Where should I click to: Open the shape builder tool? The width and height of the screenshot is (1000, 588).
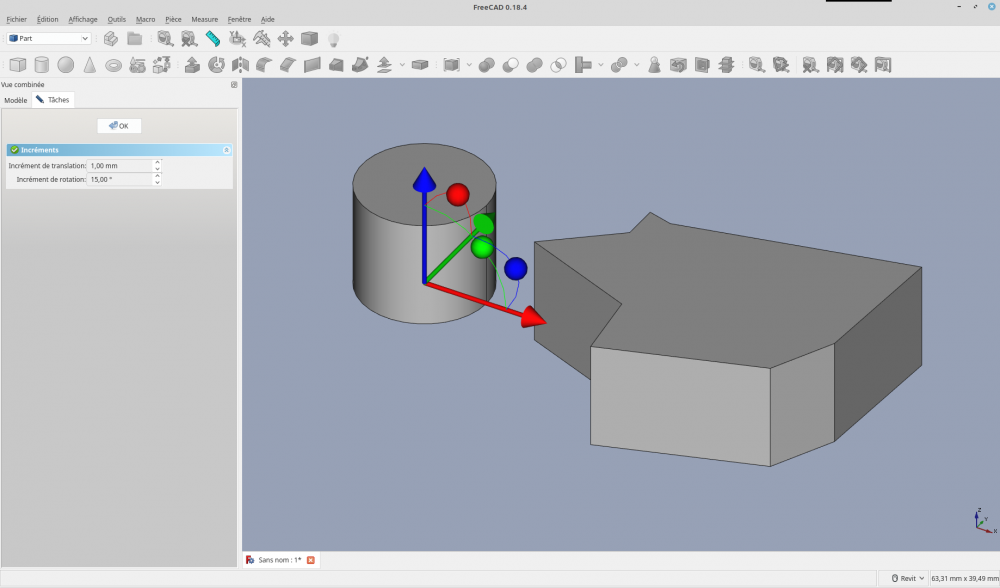[x=161, y=64]
